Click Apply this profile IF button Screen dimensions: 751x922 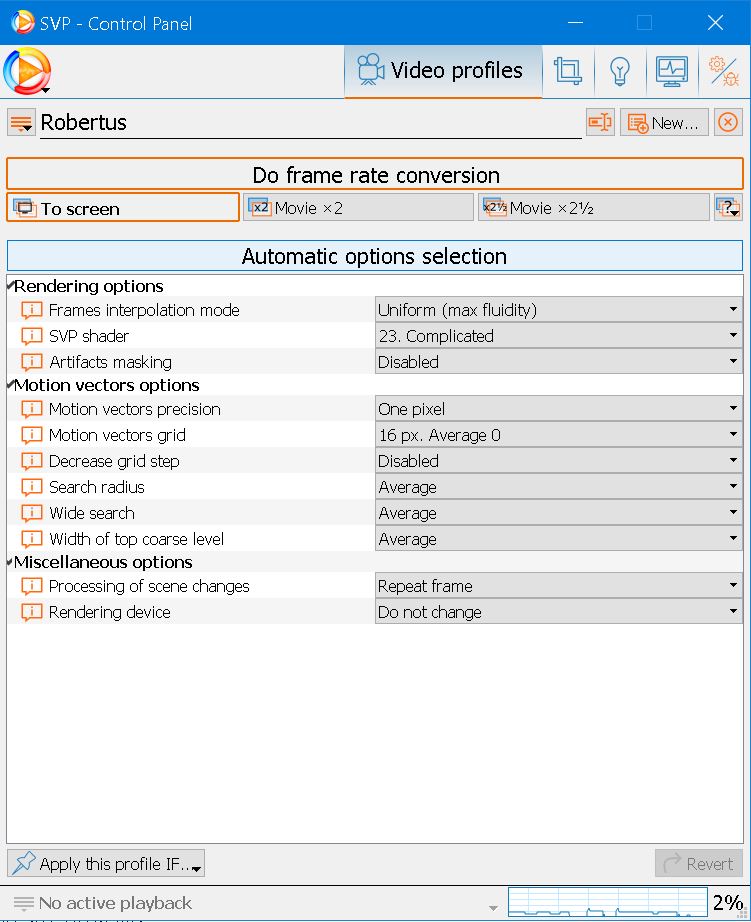click(x=106, y=864)
